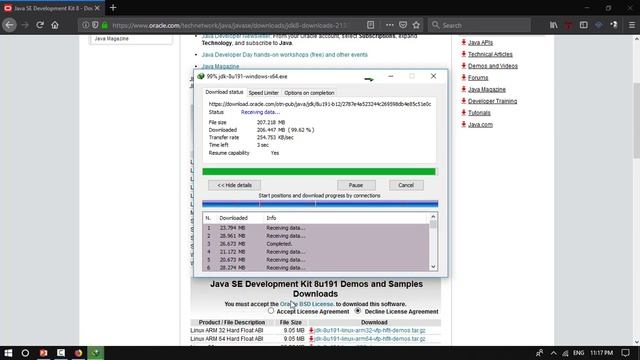Image resolution: width=640 pixels, height=360 pixels.
Task: Open Java Developer Day workshops link
Action: pyautogui.click(x=284, y=54)
